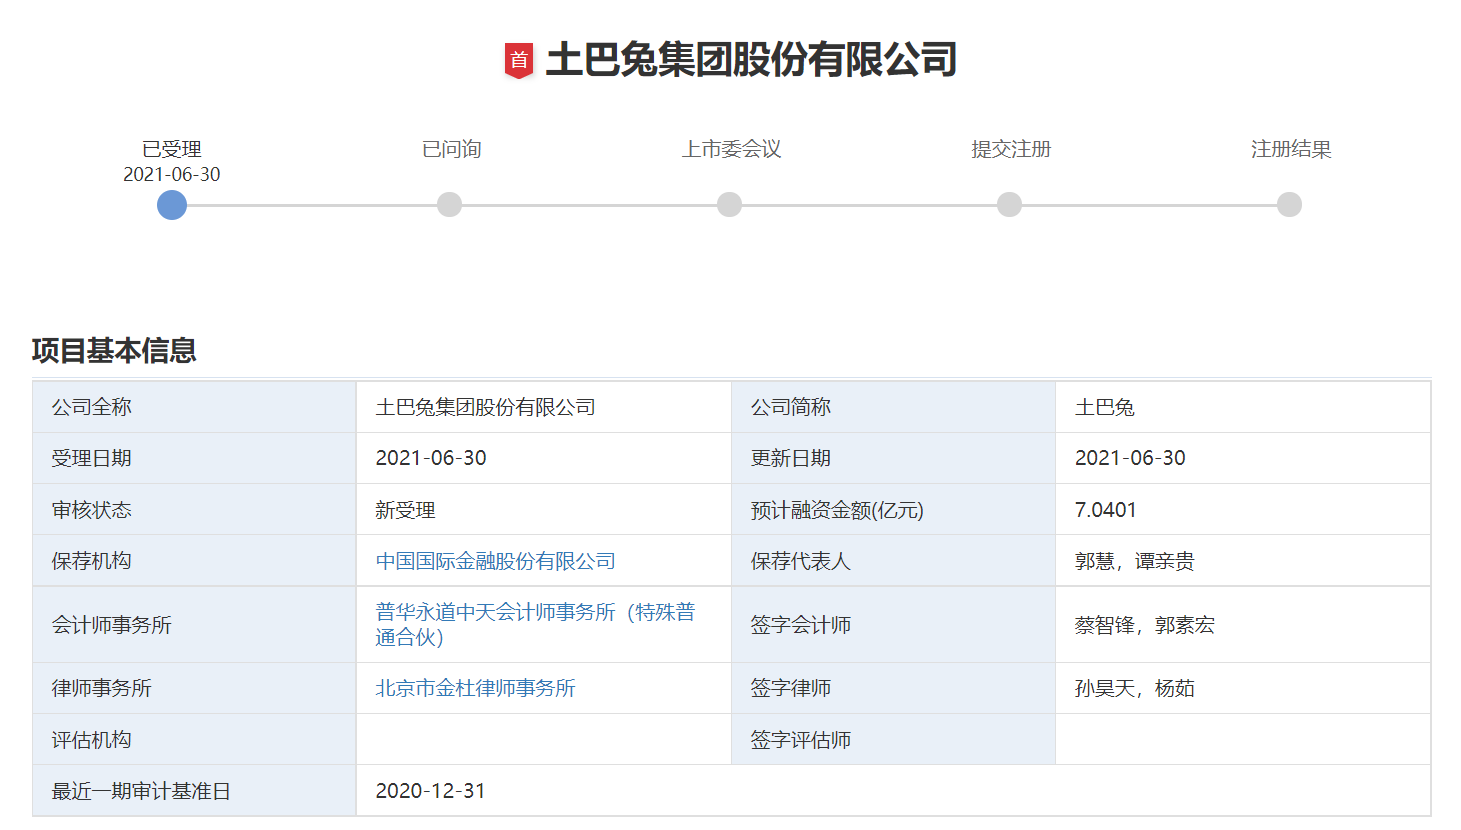Click the 保荐机构 label cell
1461x830 pixels.
pos(194,561)
